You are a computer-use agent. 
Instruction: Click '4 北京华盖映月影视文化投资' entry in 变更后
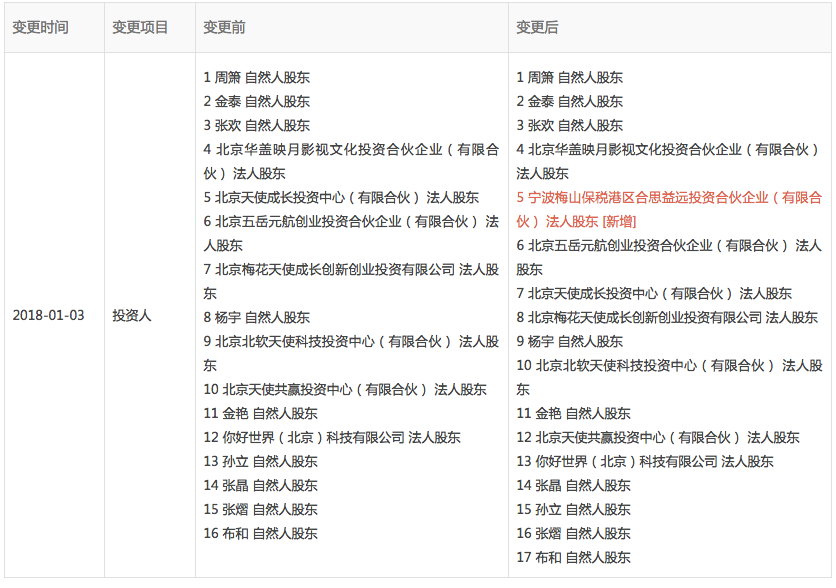[669, 161]
